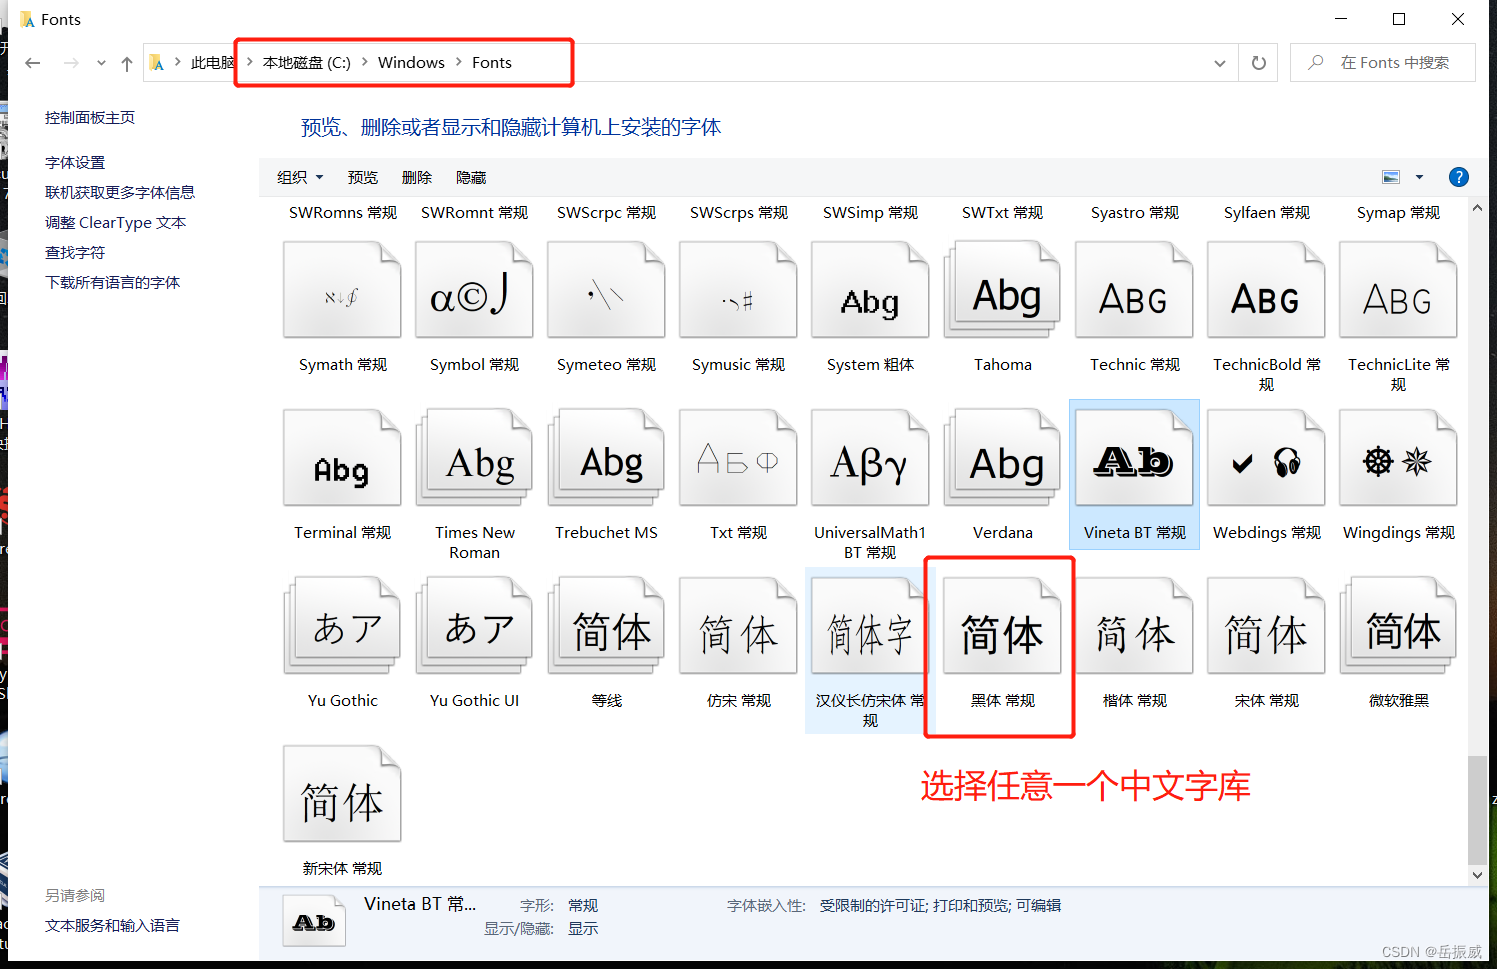Open 控制面板主页 in the sidebar
1497x969 pixels.
[90, 116]
